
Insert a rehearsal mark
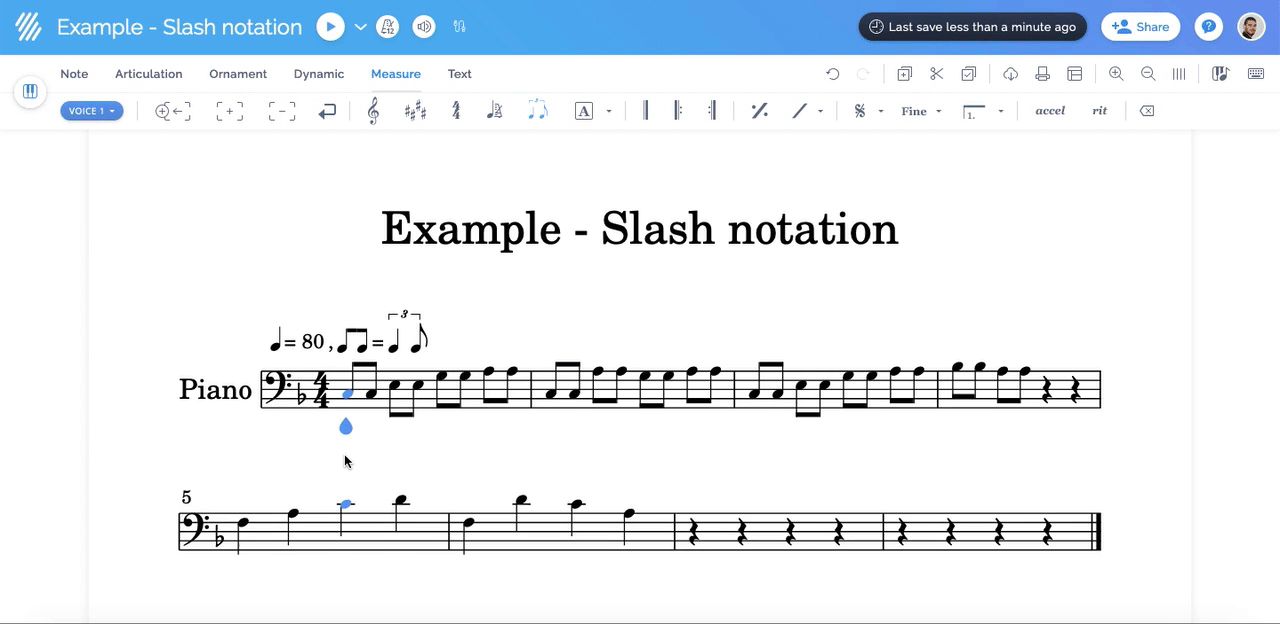coord(584,110)
